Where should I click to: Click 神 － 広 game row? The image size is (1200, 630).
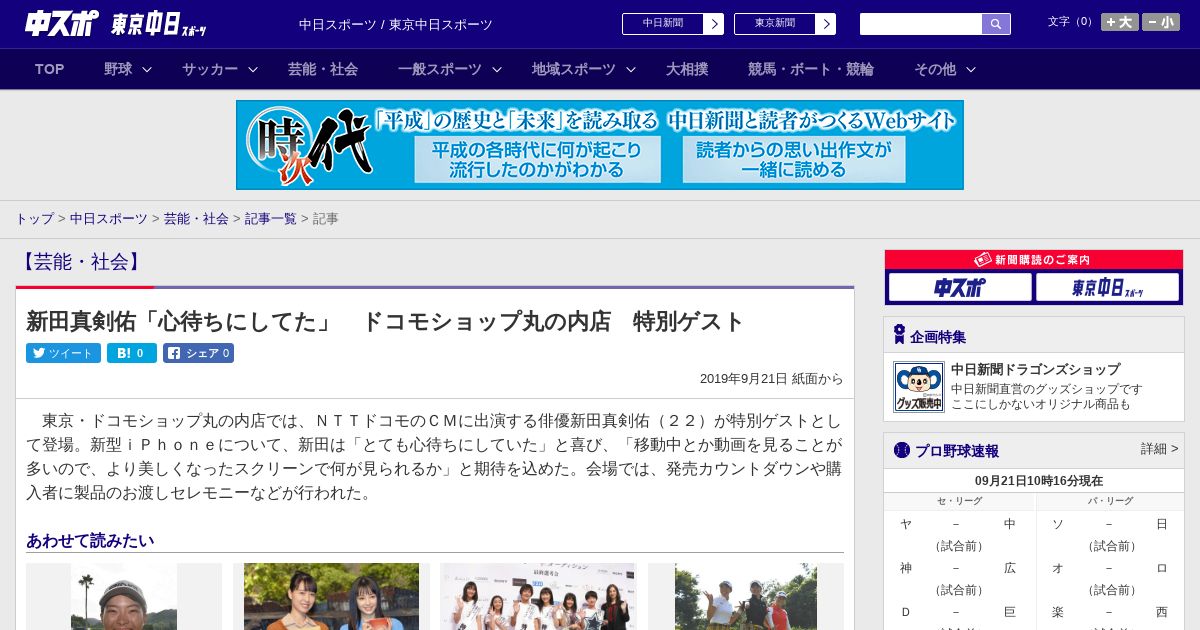coord(958,568)
